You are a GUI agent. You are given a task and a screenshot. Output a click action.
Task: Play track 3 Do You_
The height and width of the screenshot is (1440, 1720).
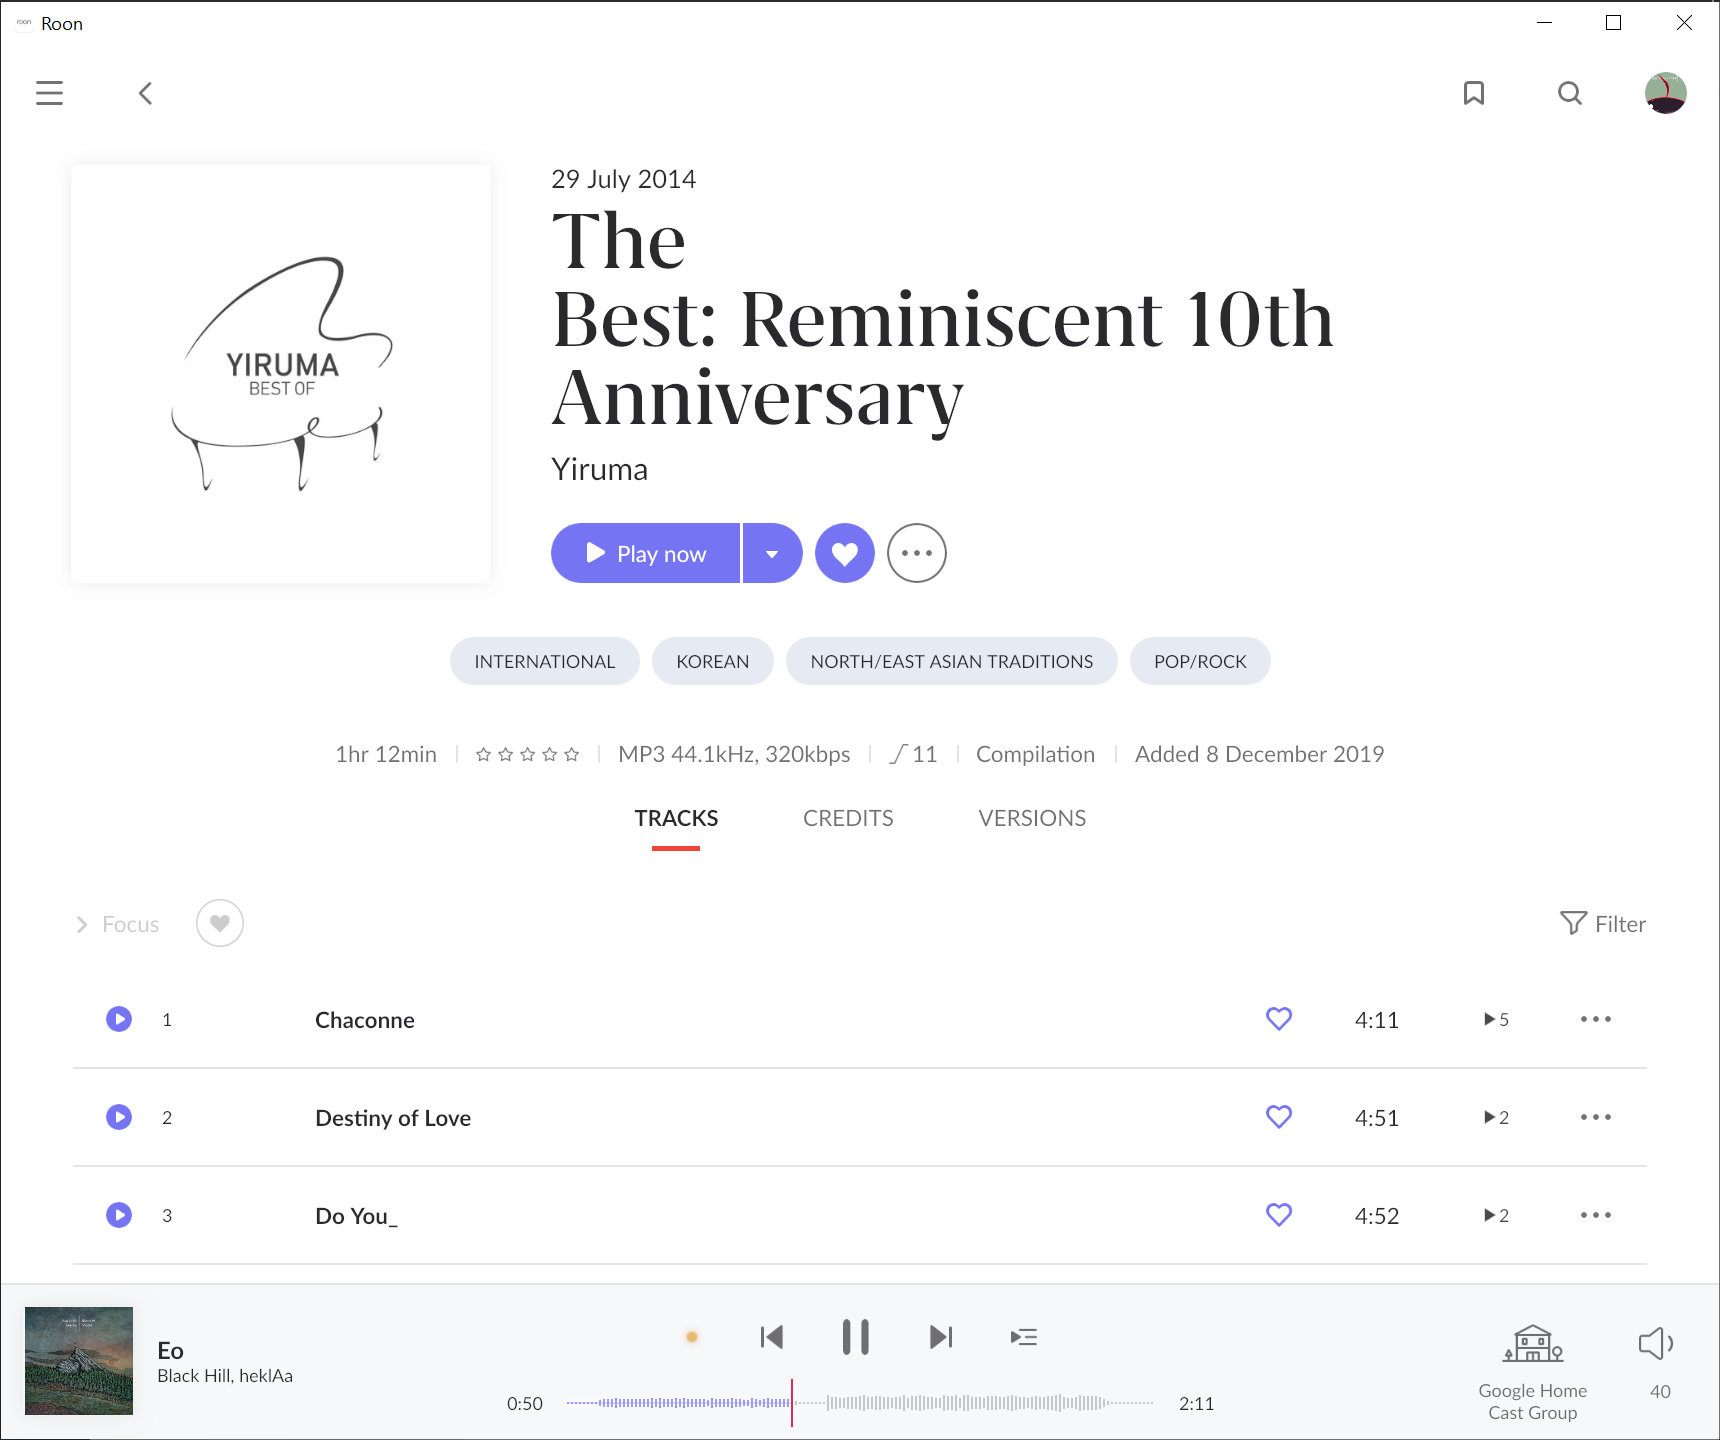(119, 1215)
